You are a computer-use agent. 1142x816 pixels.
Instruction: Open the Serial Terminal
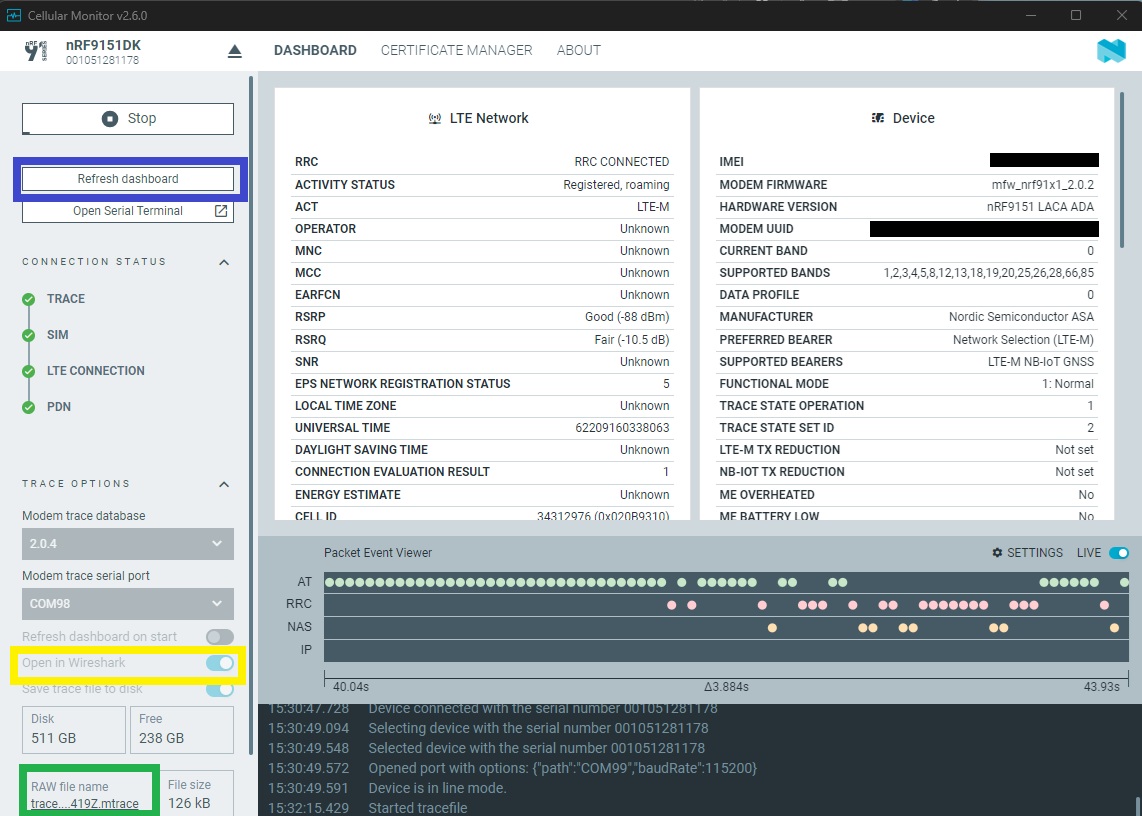128,211
